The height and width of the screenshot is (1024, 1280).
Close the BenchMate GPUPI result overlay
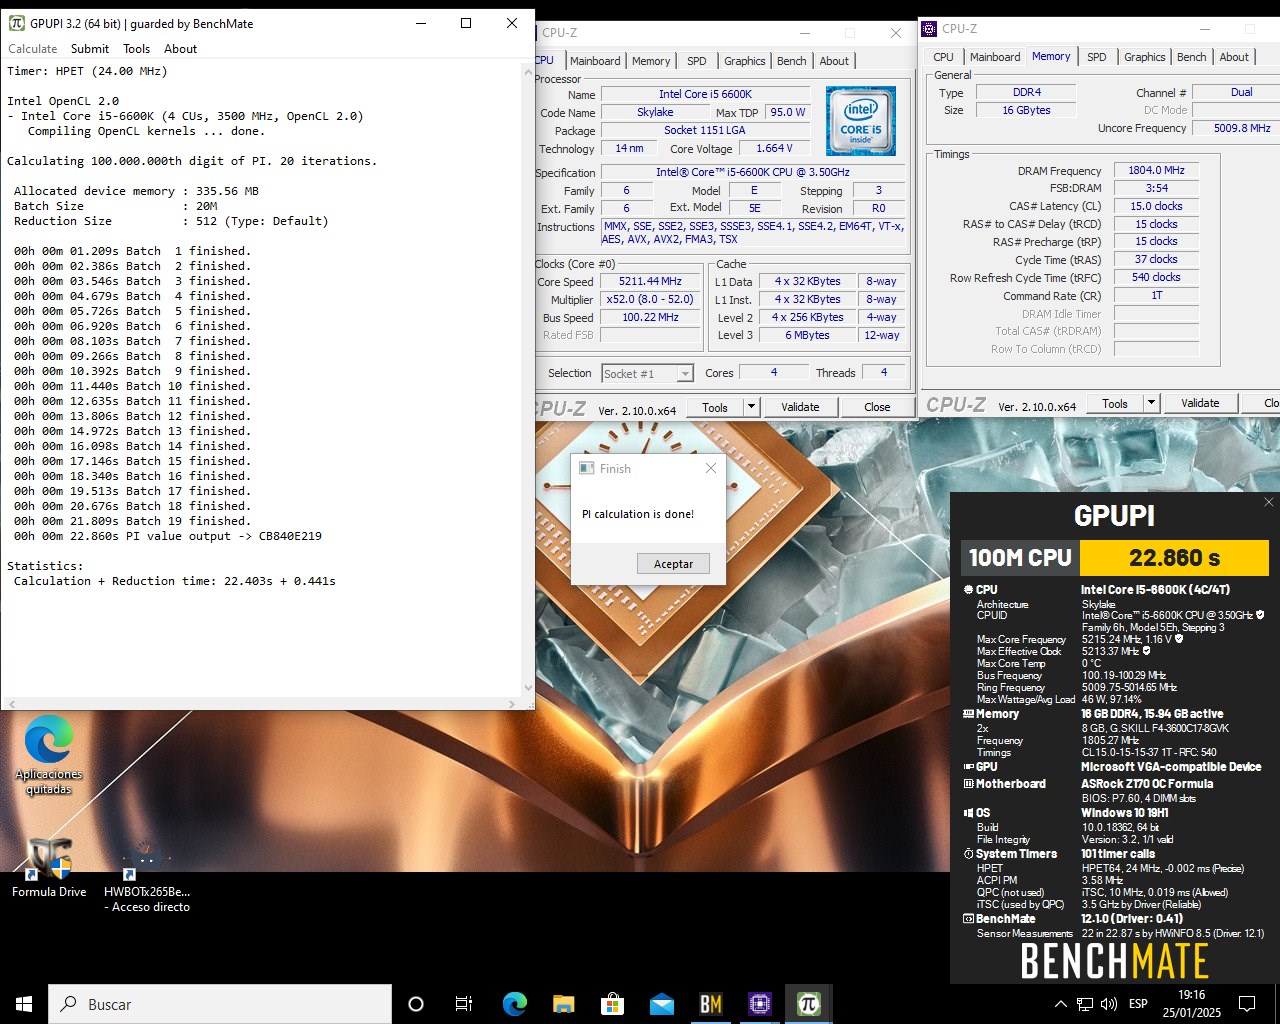click(x=1268, y=502)
